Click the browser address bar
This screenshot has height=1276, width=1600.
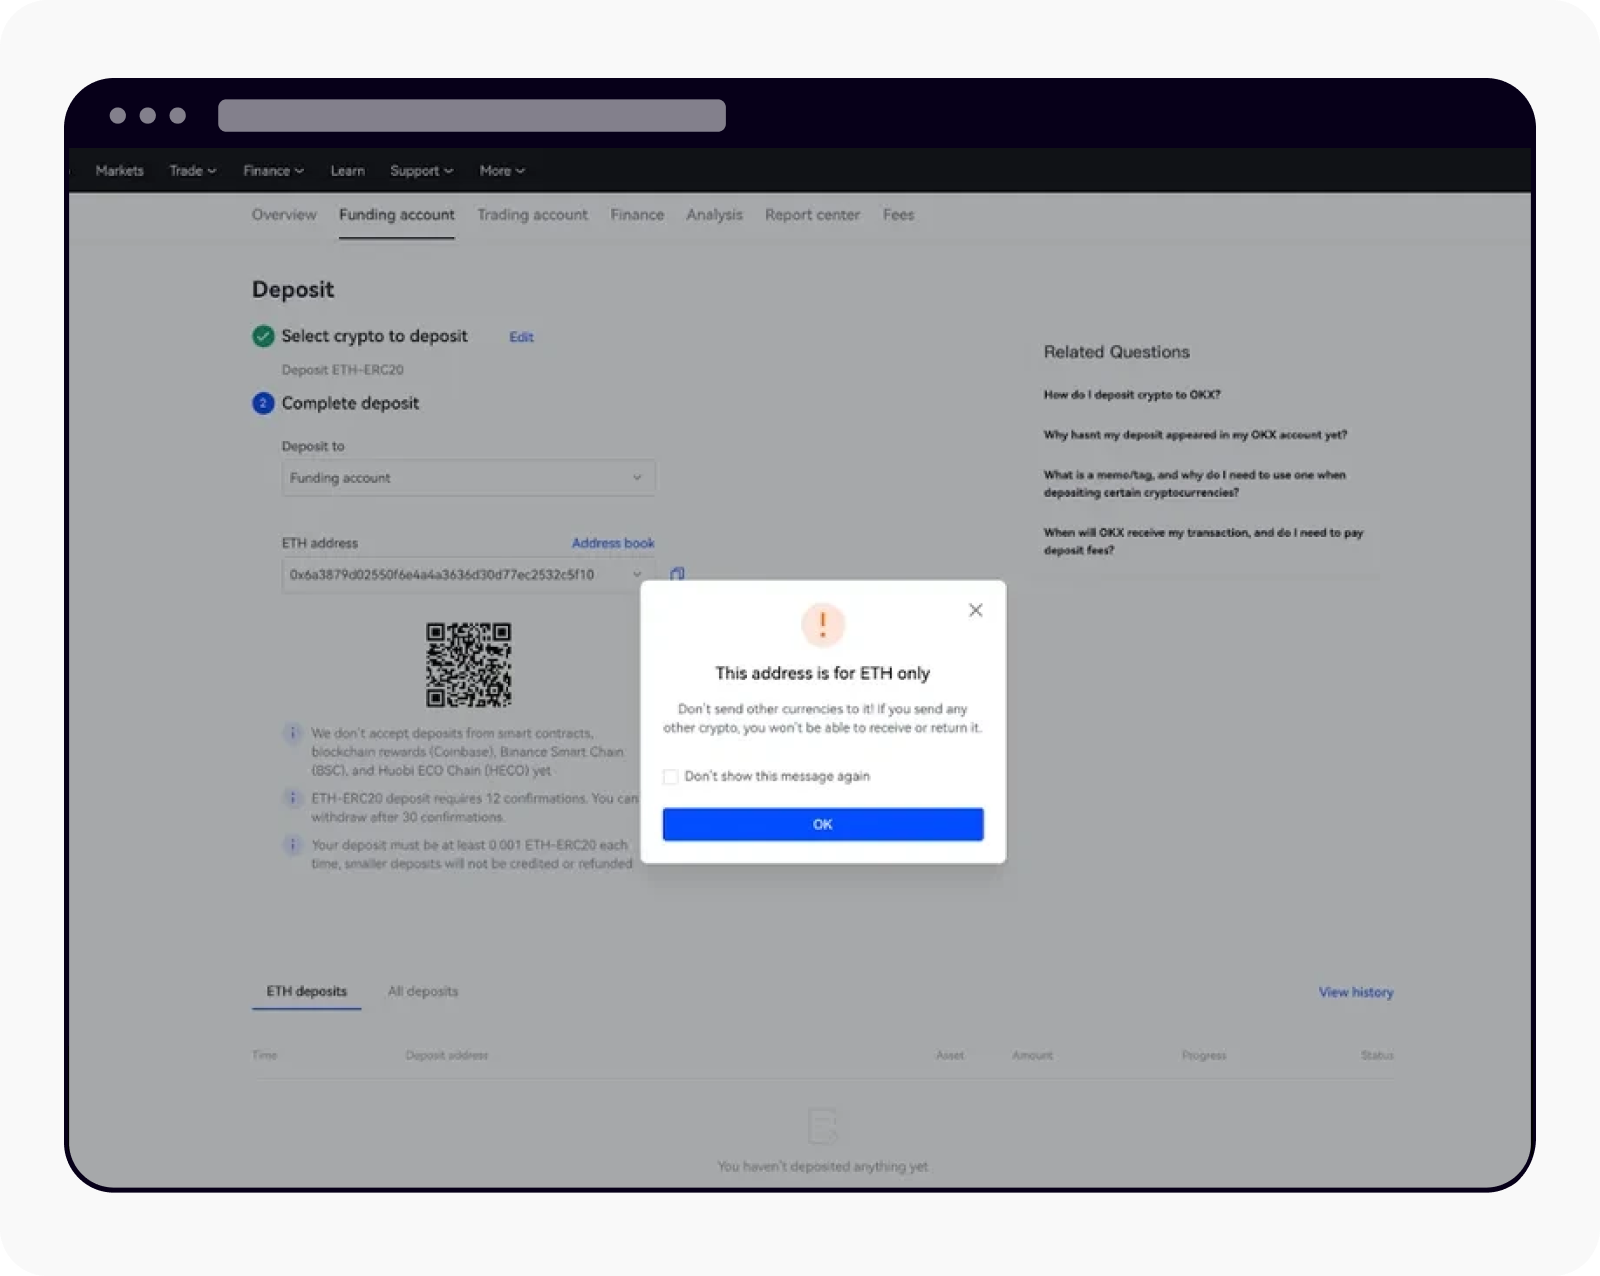(x=472, y=115)
